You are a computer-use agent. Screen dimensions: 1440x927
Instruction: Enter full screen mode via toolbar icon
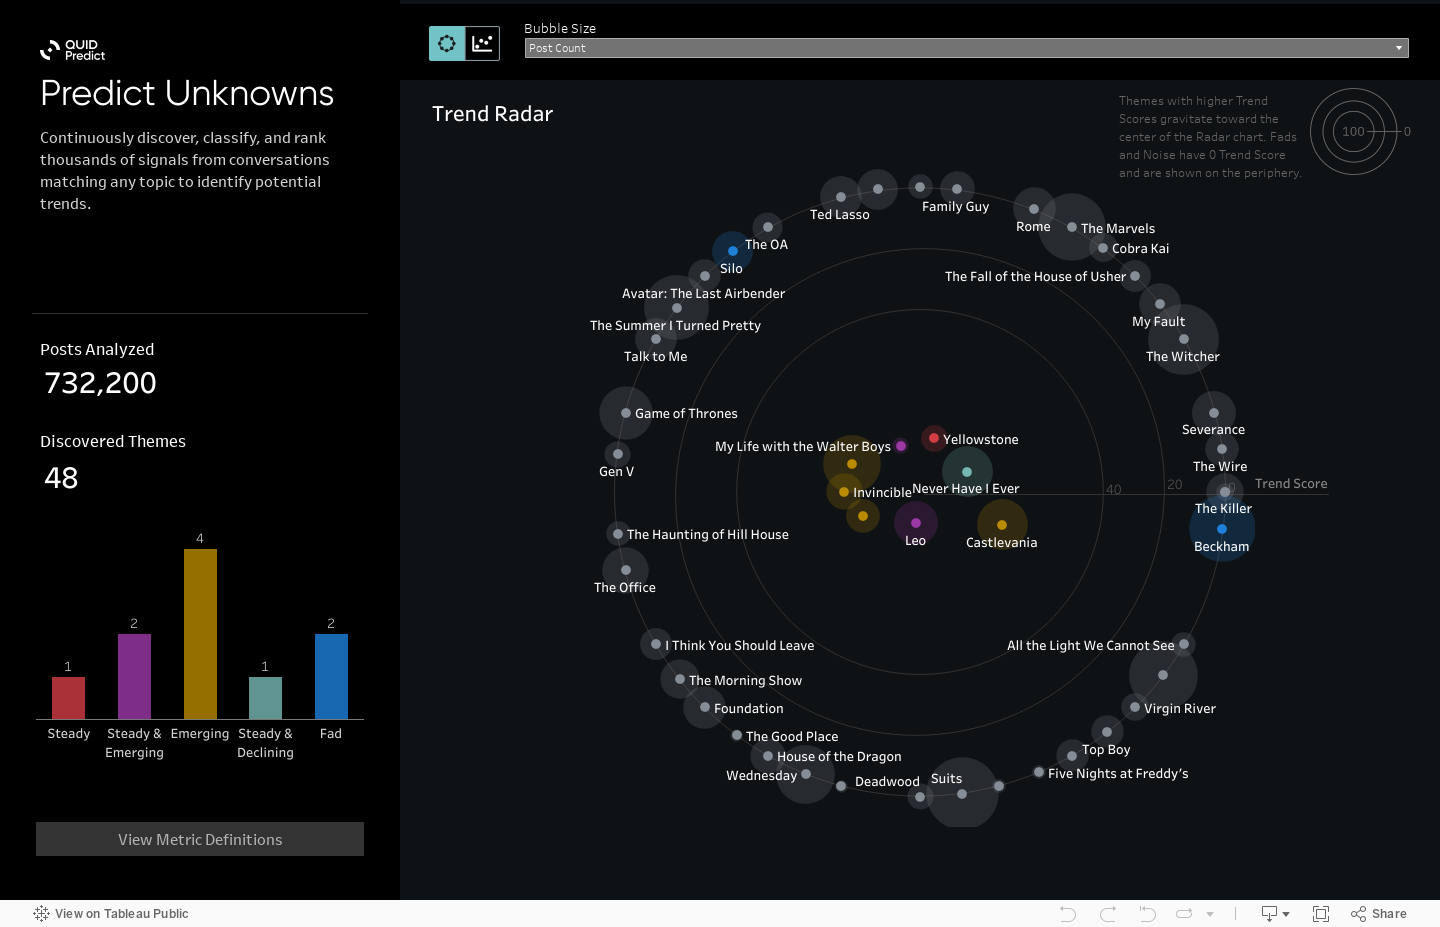(1321, 914)
